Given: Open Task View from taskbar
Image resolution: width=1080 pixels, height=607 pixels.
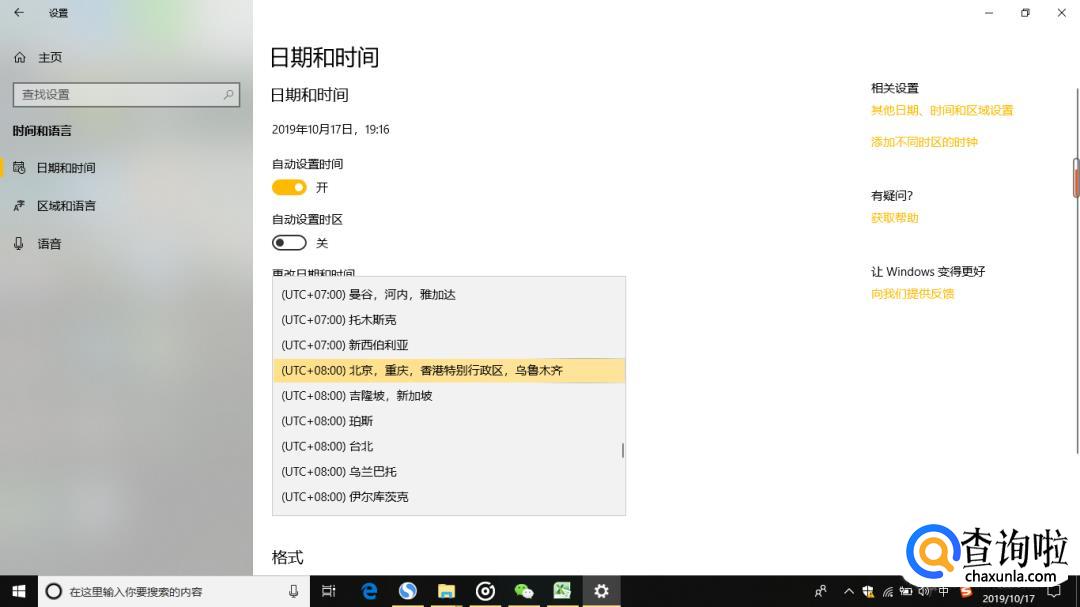Looking at the screenshot, I should pyautogui.click(x=329, y=591).
